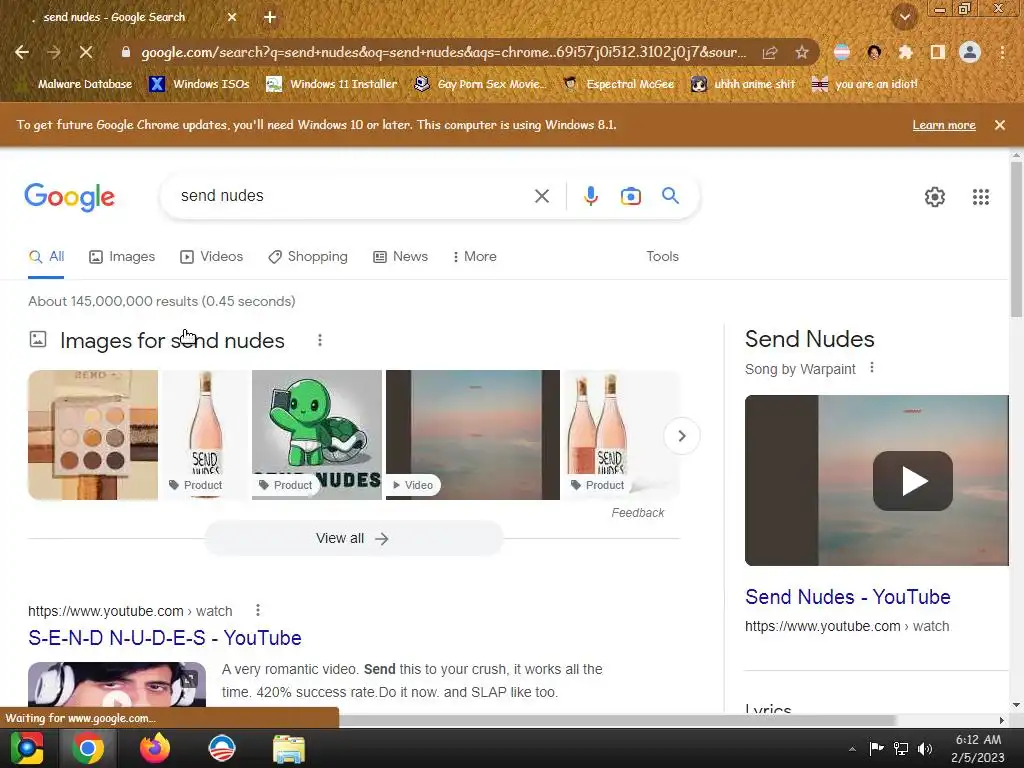Open Google search settings gear
Image resolution: width=1024 pixels, height=768 pixels.
pyautogui.click(x=935, y=197)
